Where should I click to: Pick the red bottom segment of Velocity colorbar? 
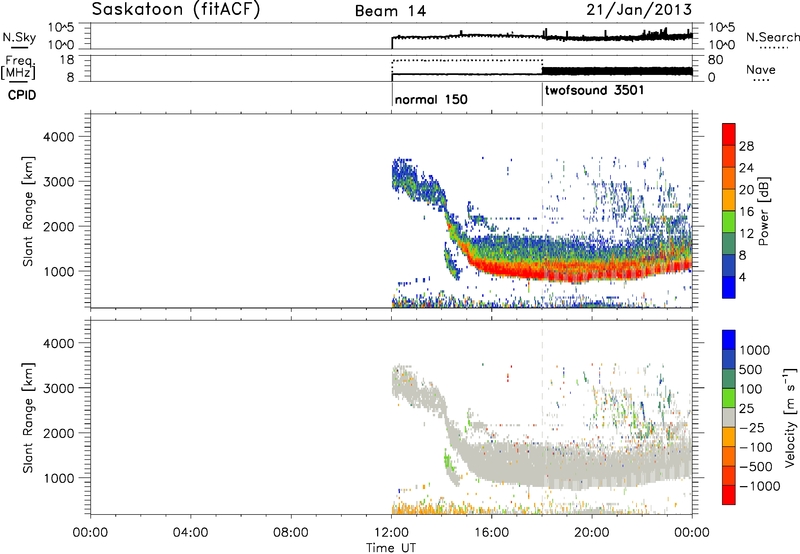click(729, 495)
